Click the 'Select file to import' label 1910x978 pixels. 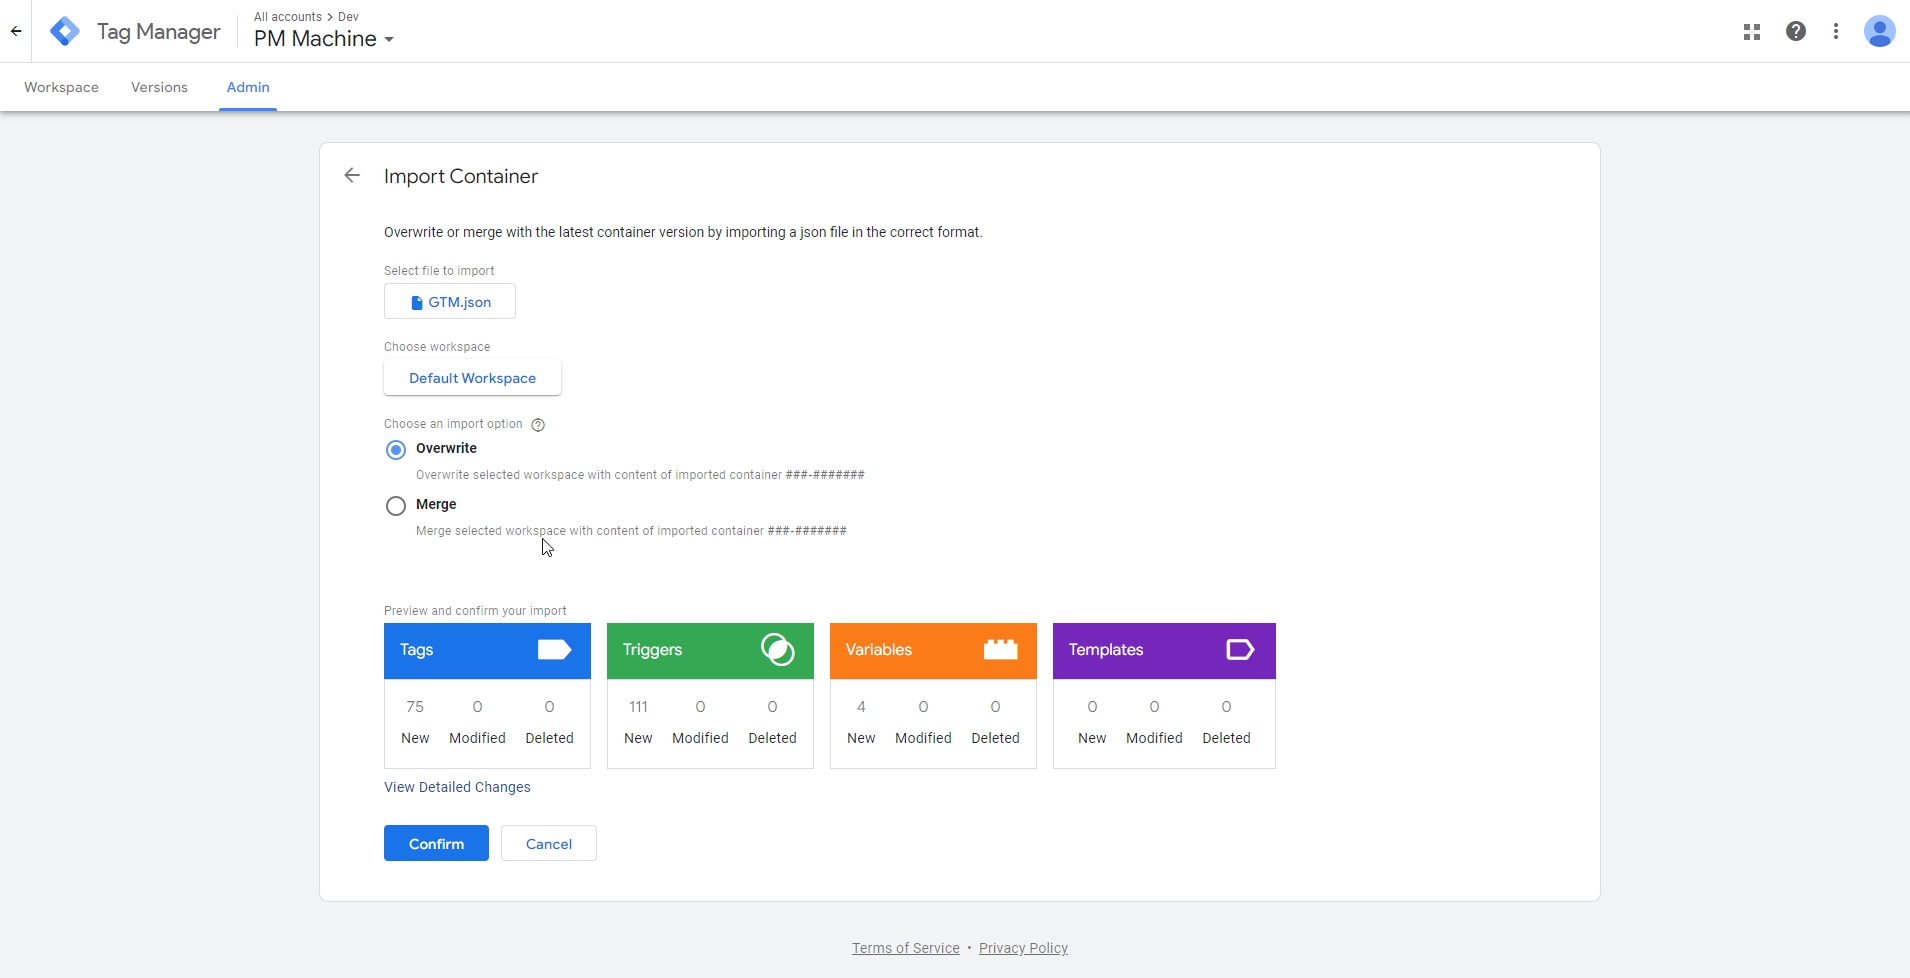click(x=439, y=271)
